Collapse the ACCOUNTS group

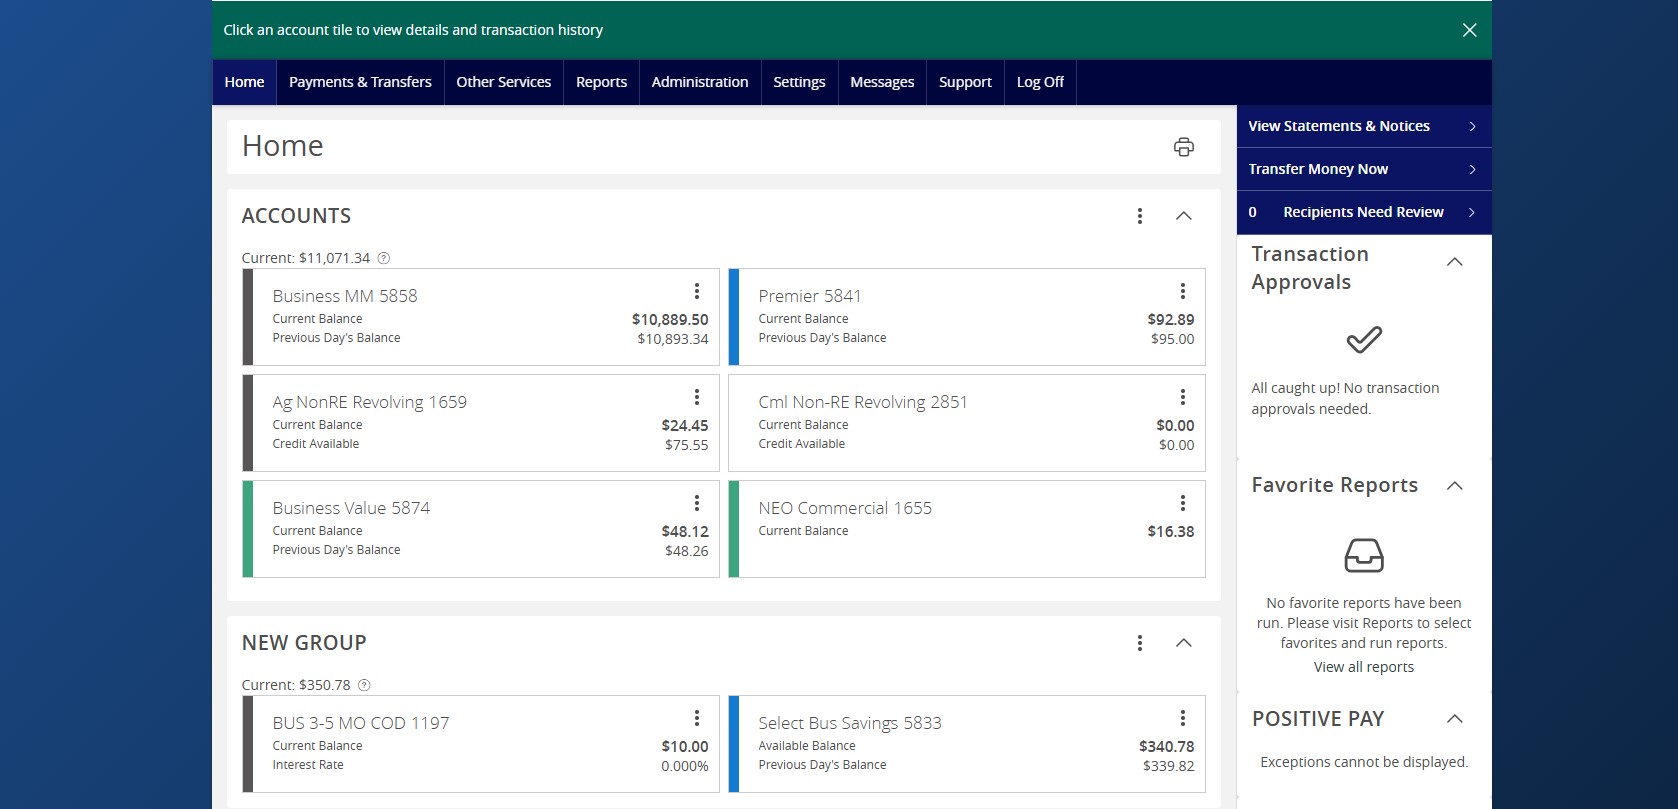click(x=1183, y=216)
